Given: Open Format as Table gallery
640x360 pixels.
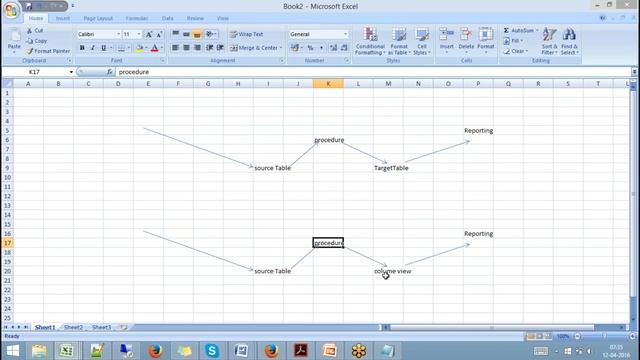Looking at the screenshot, I should [x=399, y=41].
